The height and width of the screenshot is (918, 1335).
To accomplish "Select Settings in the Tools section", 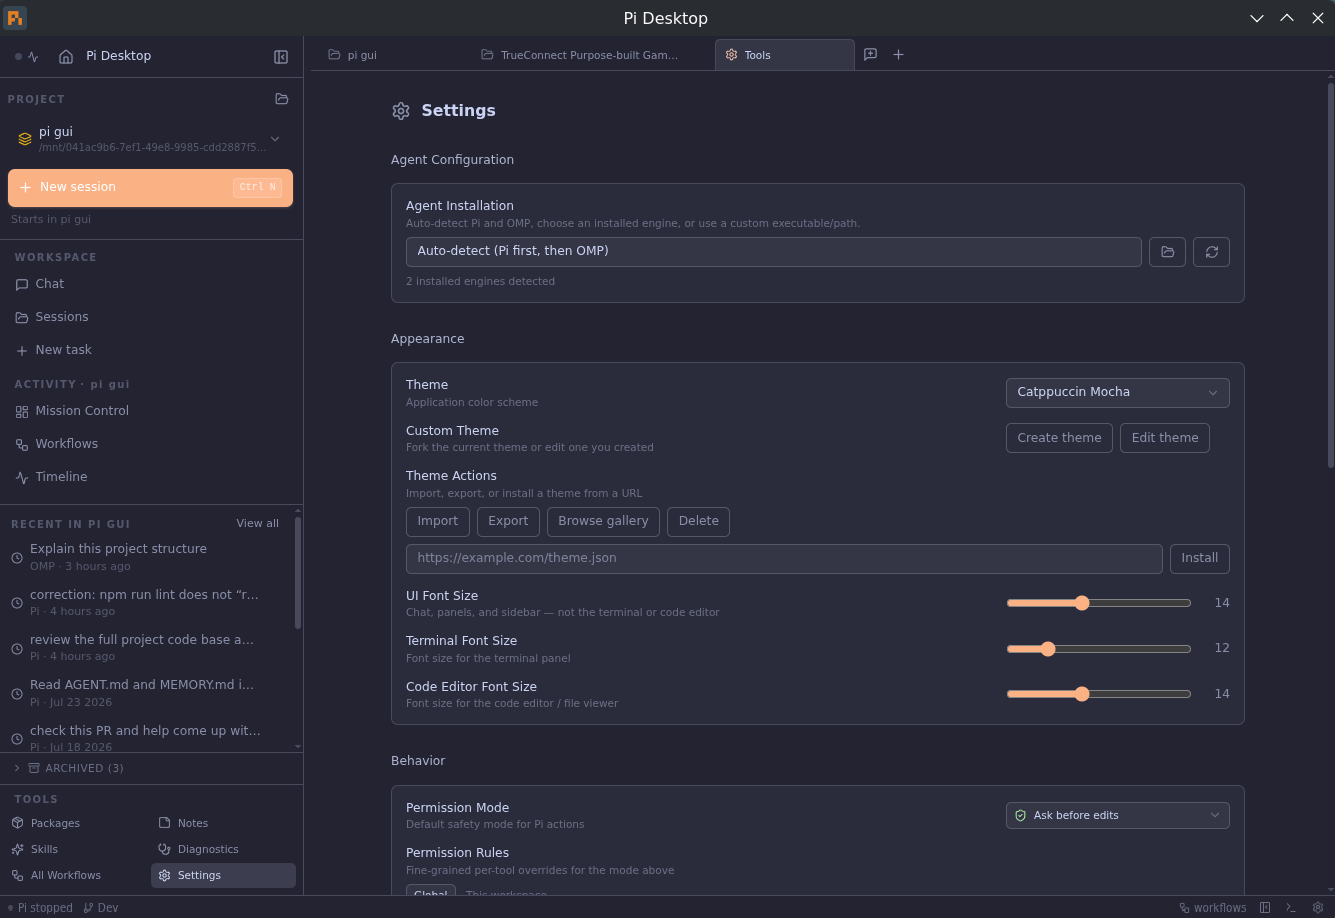I will (223, 875).
